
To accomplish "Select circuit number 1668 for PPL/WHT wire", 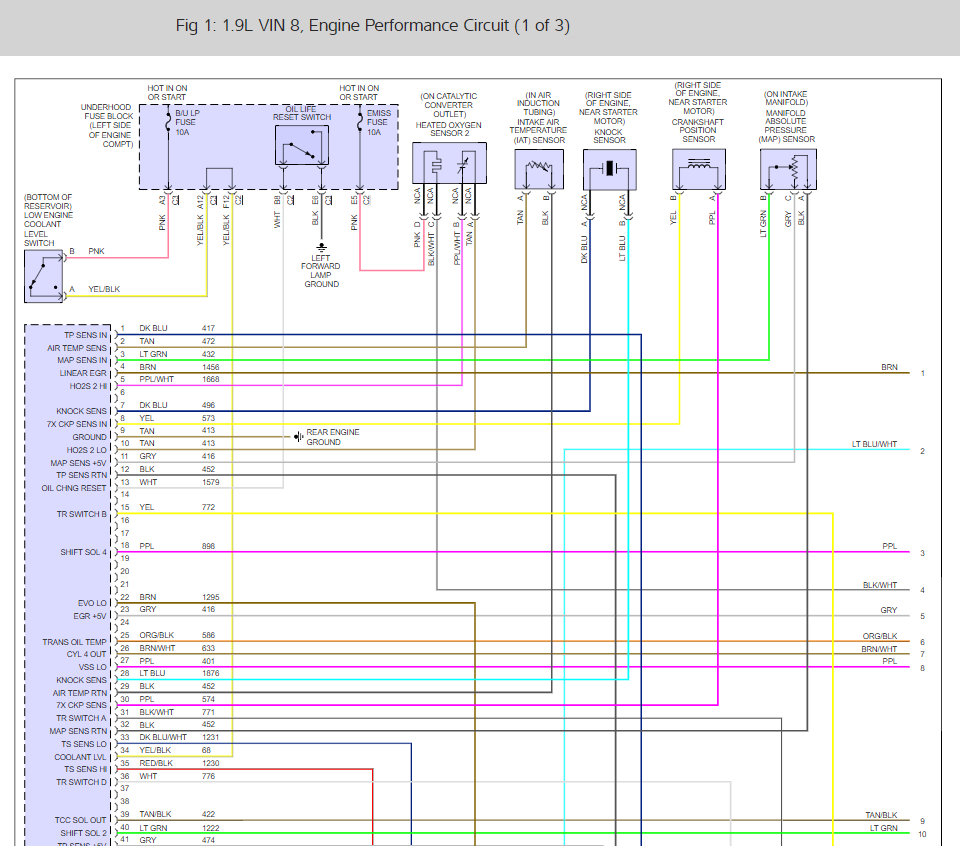I will click(x=210, y=379).
